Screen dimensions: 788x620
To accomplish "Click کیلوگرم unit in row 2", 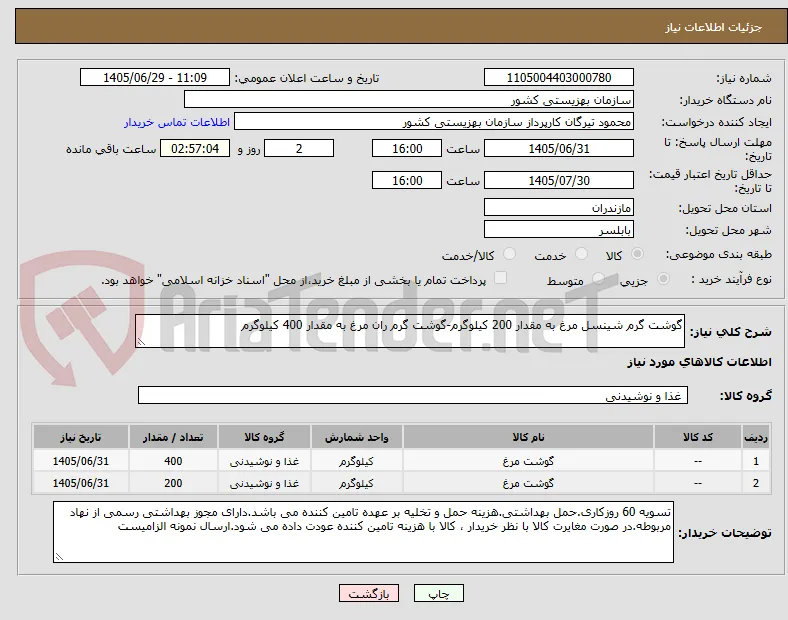I will [x=356, y=483].
